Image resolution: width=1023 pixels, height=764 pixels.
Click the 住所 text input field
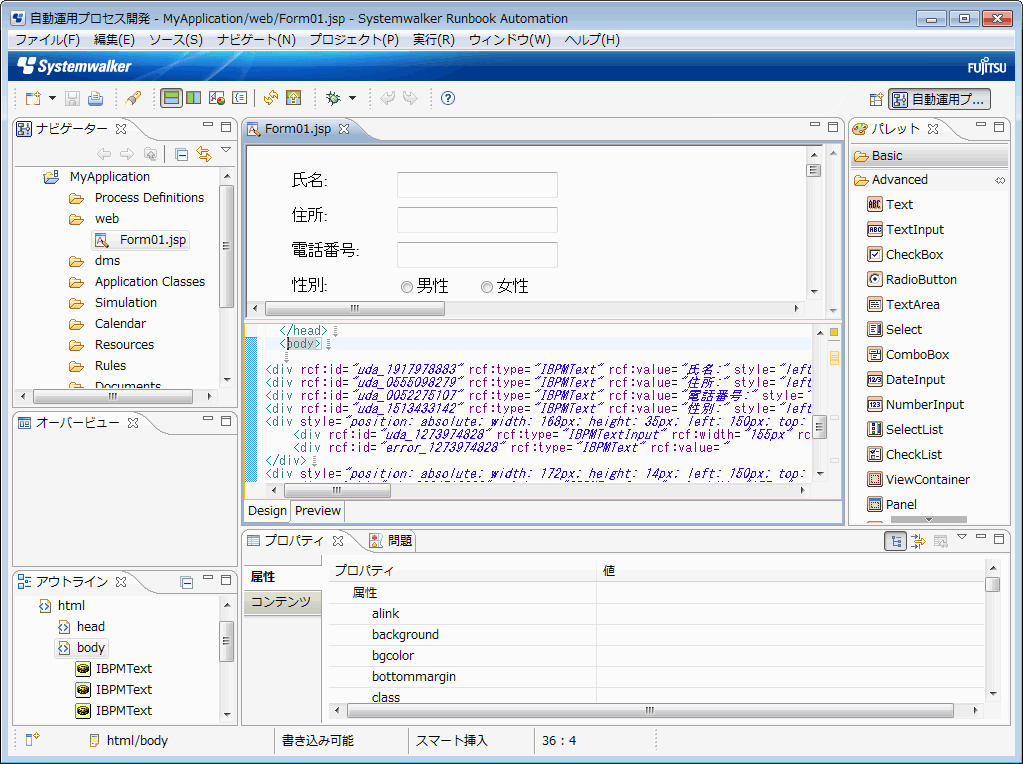[x=477, y=220]
